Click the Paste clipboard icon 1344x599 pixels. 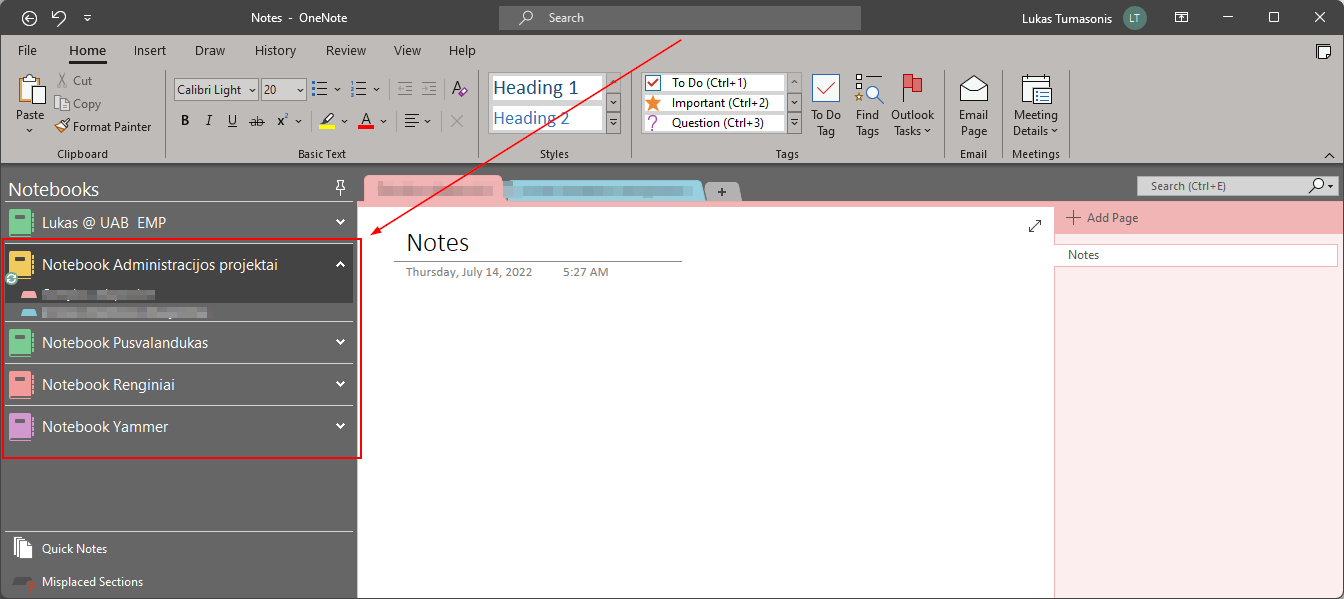tap(31, 91)
